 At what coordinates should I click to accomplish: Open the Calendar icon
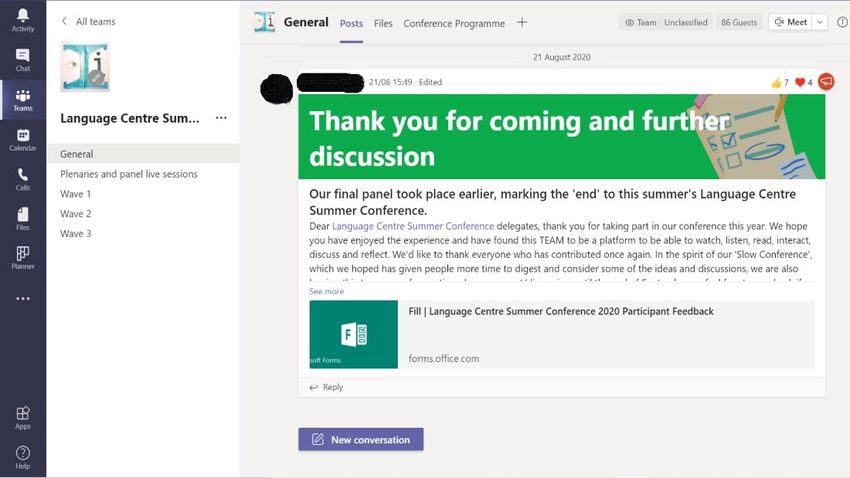(x=23, y=139)
